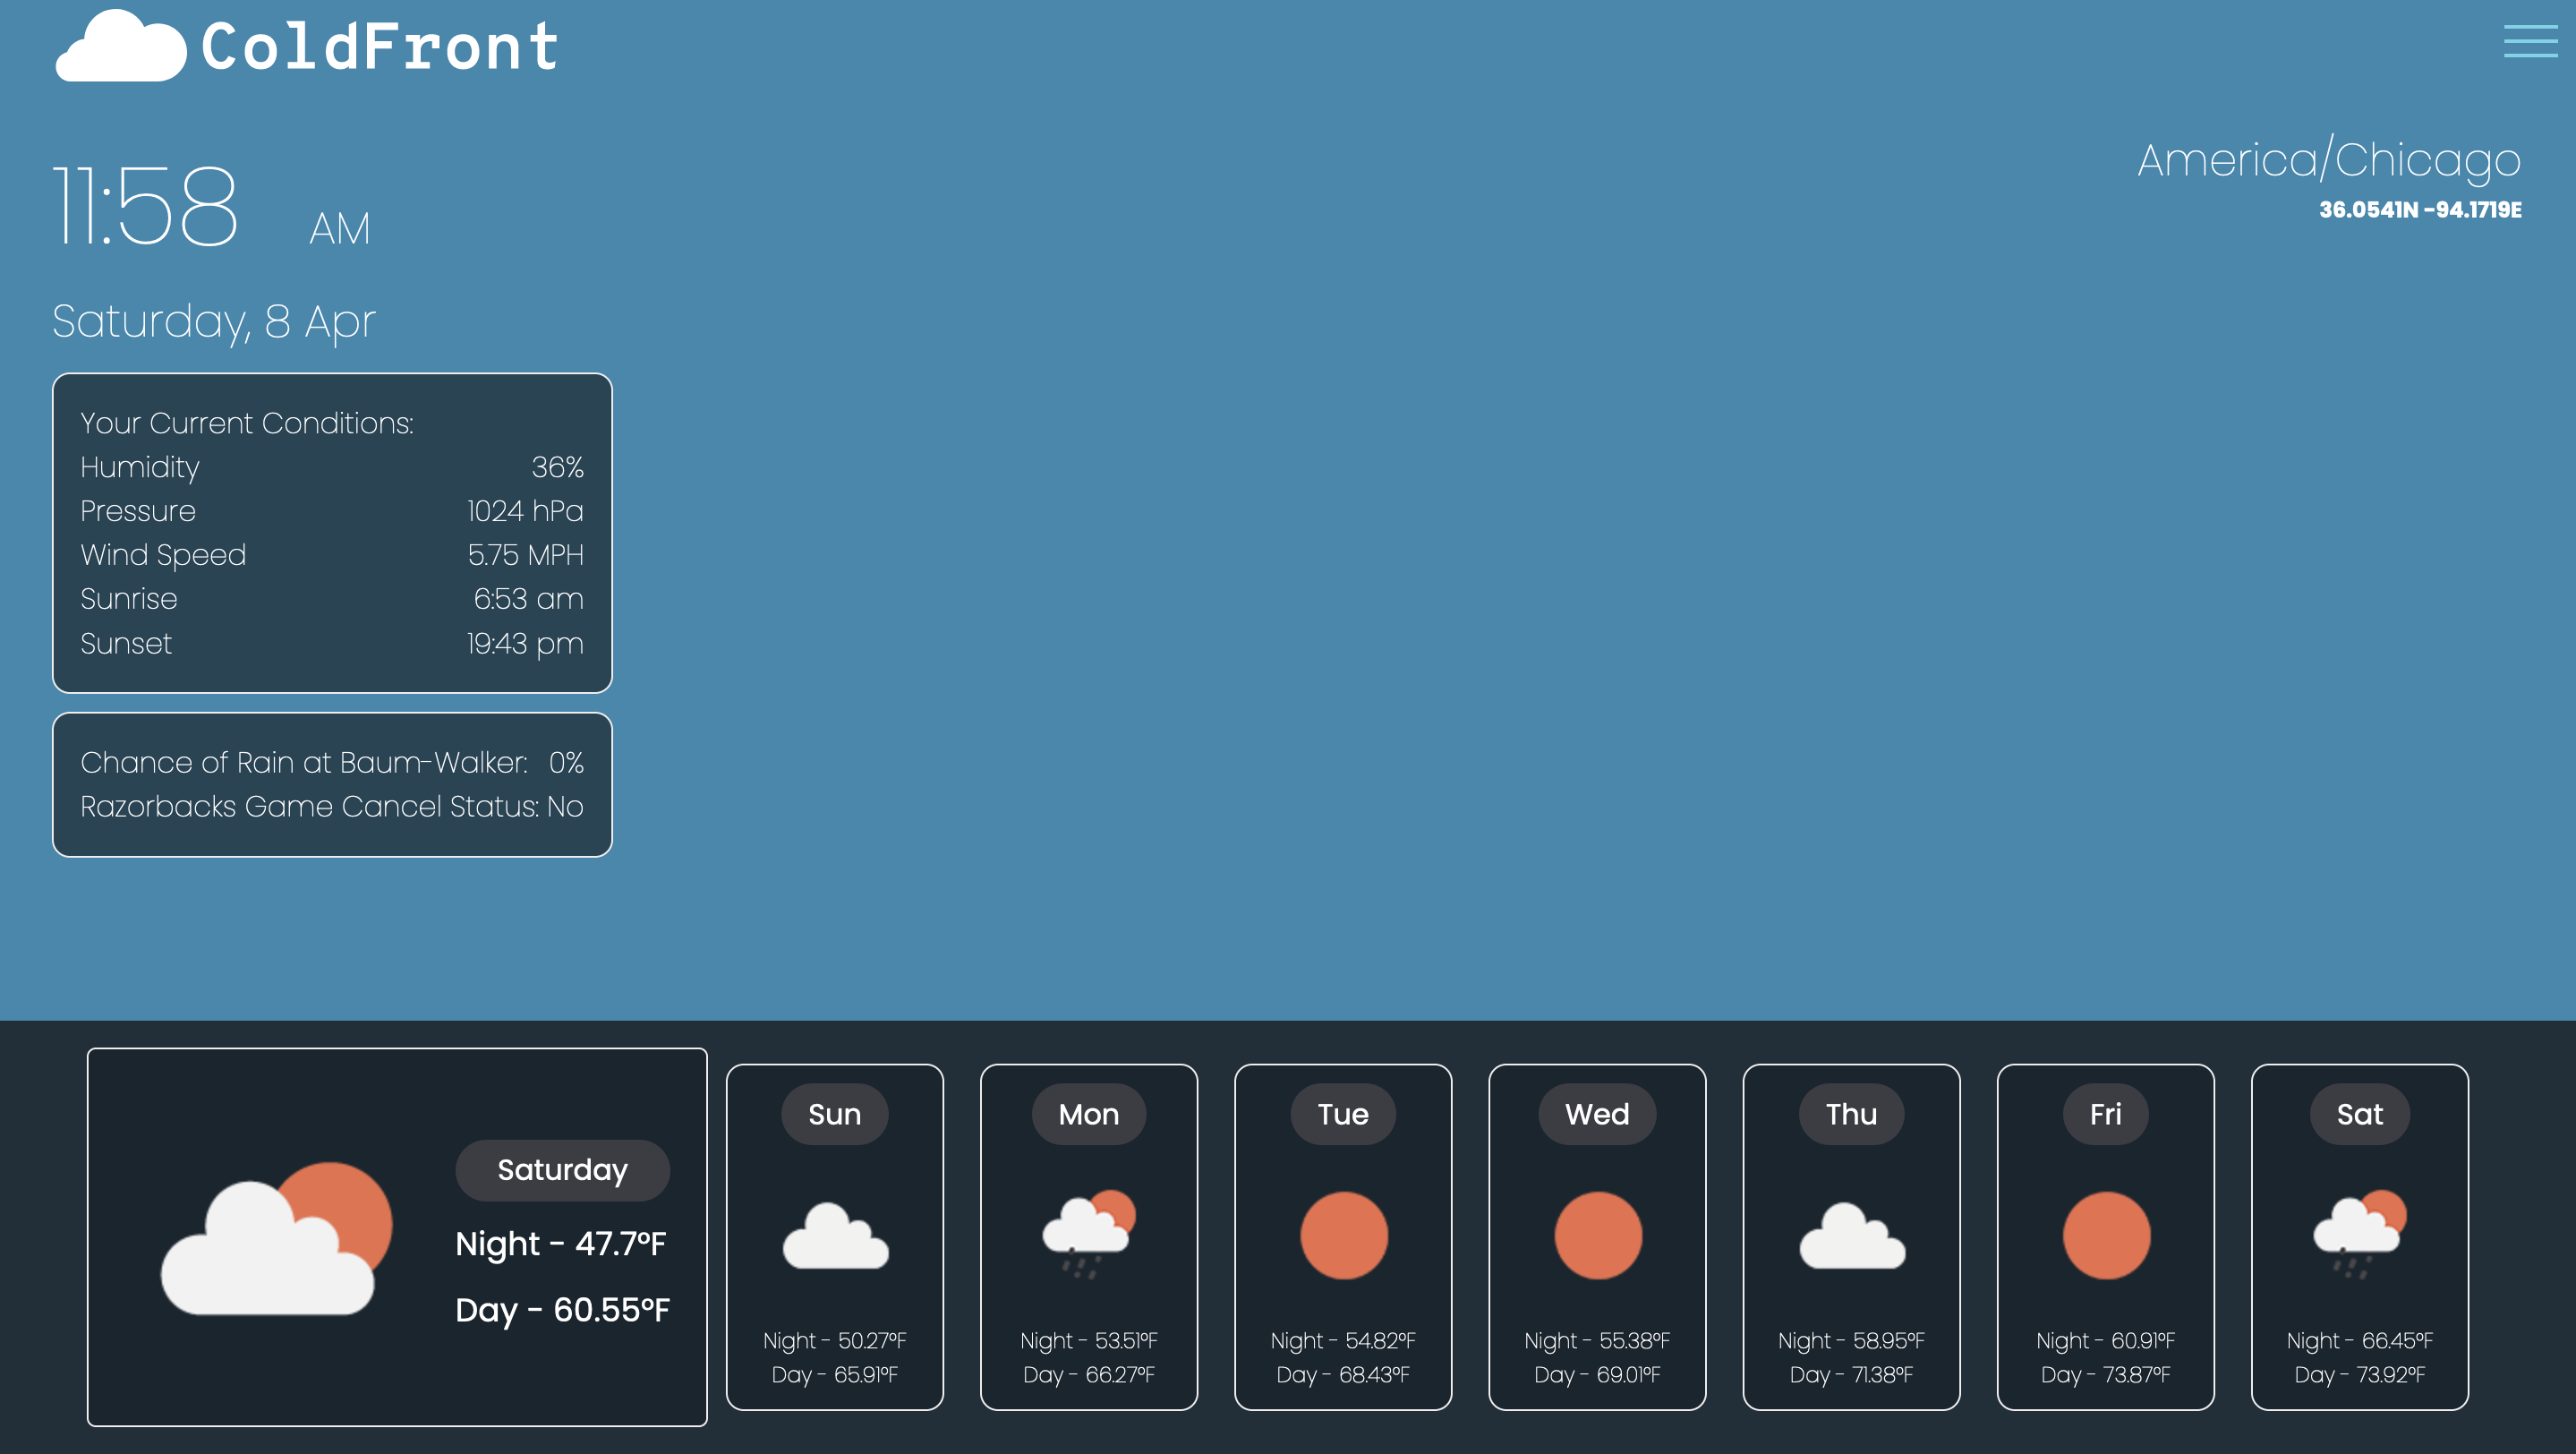Viewport: 2576px width, 1454px height.
Task: Click Saturday Day - 60.55°F text
Action: tap(563, 1310)
